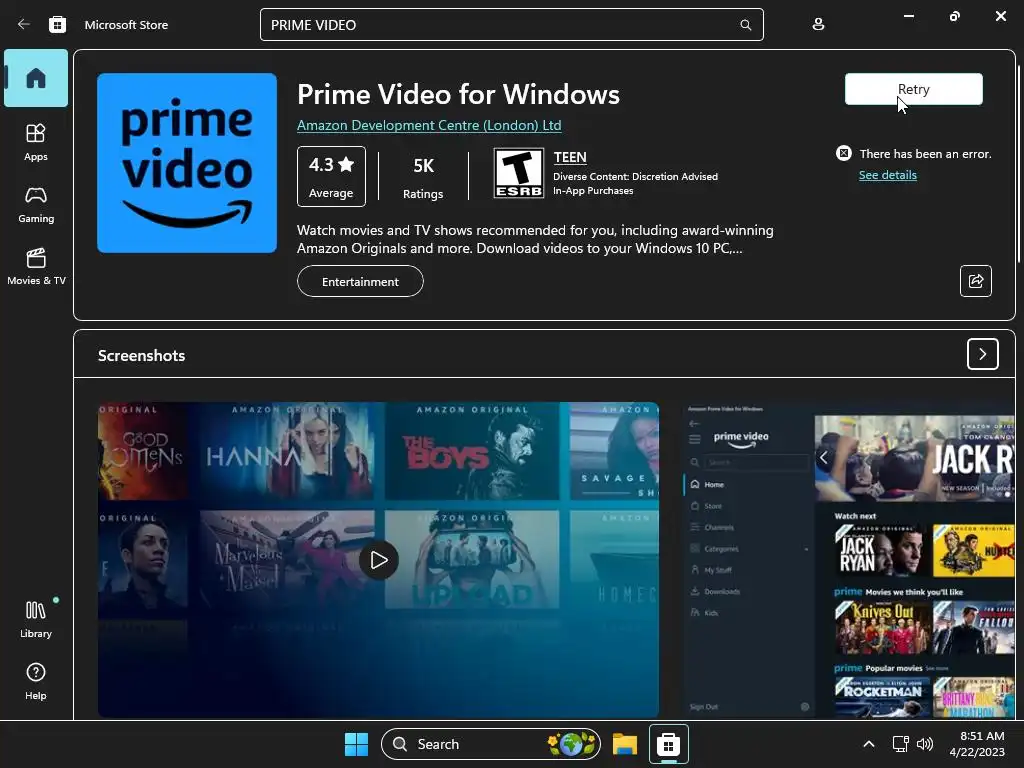Open the network status icon

point(901,744)
